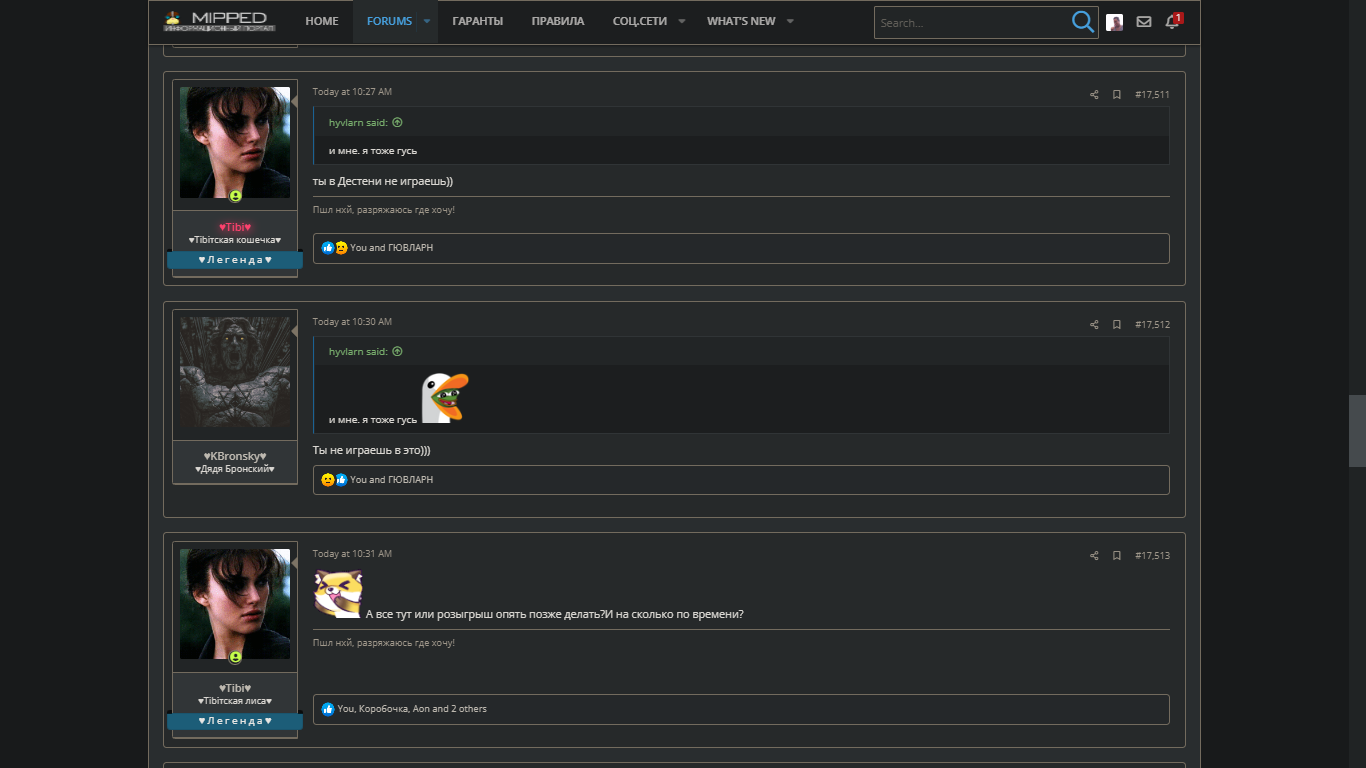Open permalink #17,512
This screenshot has height=768, width=1366.
coord(1152,325)
